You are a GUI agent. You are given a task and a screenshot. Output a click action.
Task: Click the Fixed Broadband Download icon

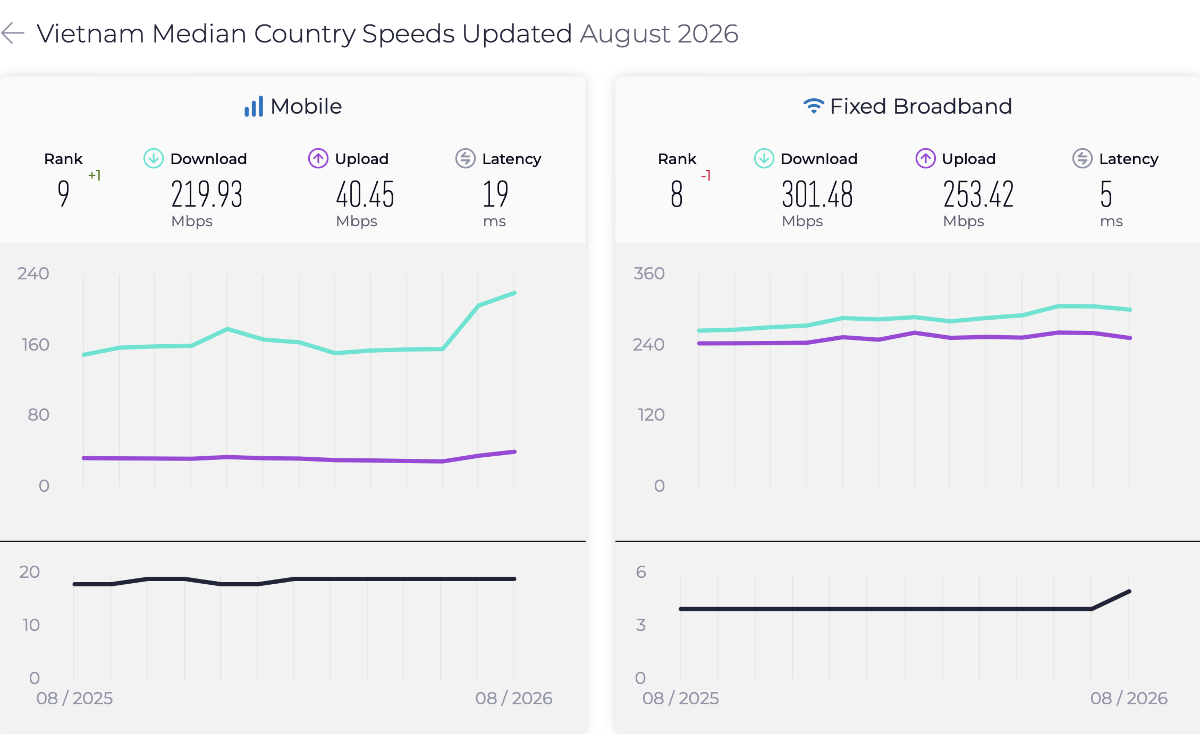(x=764, y=158)
